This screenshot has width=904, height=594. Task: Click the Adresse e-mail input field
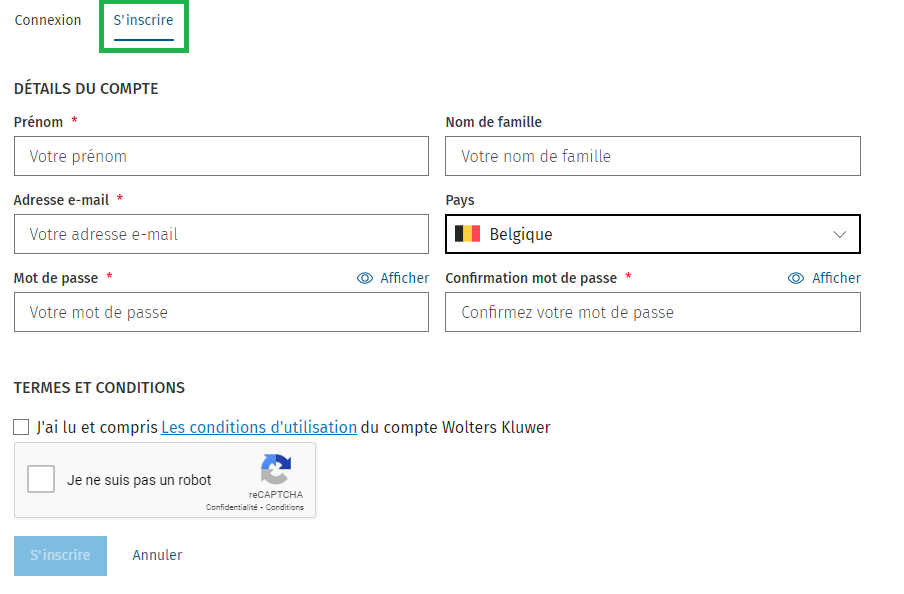point(221,234)
